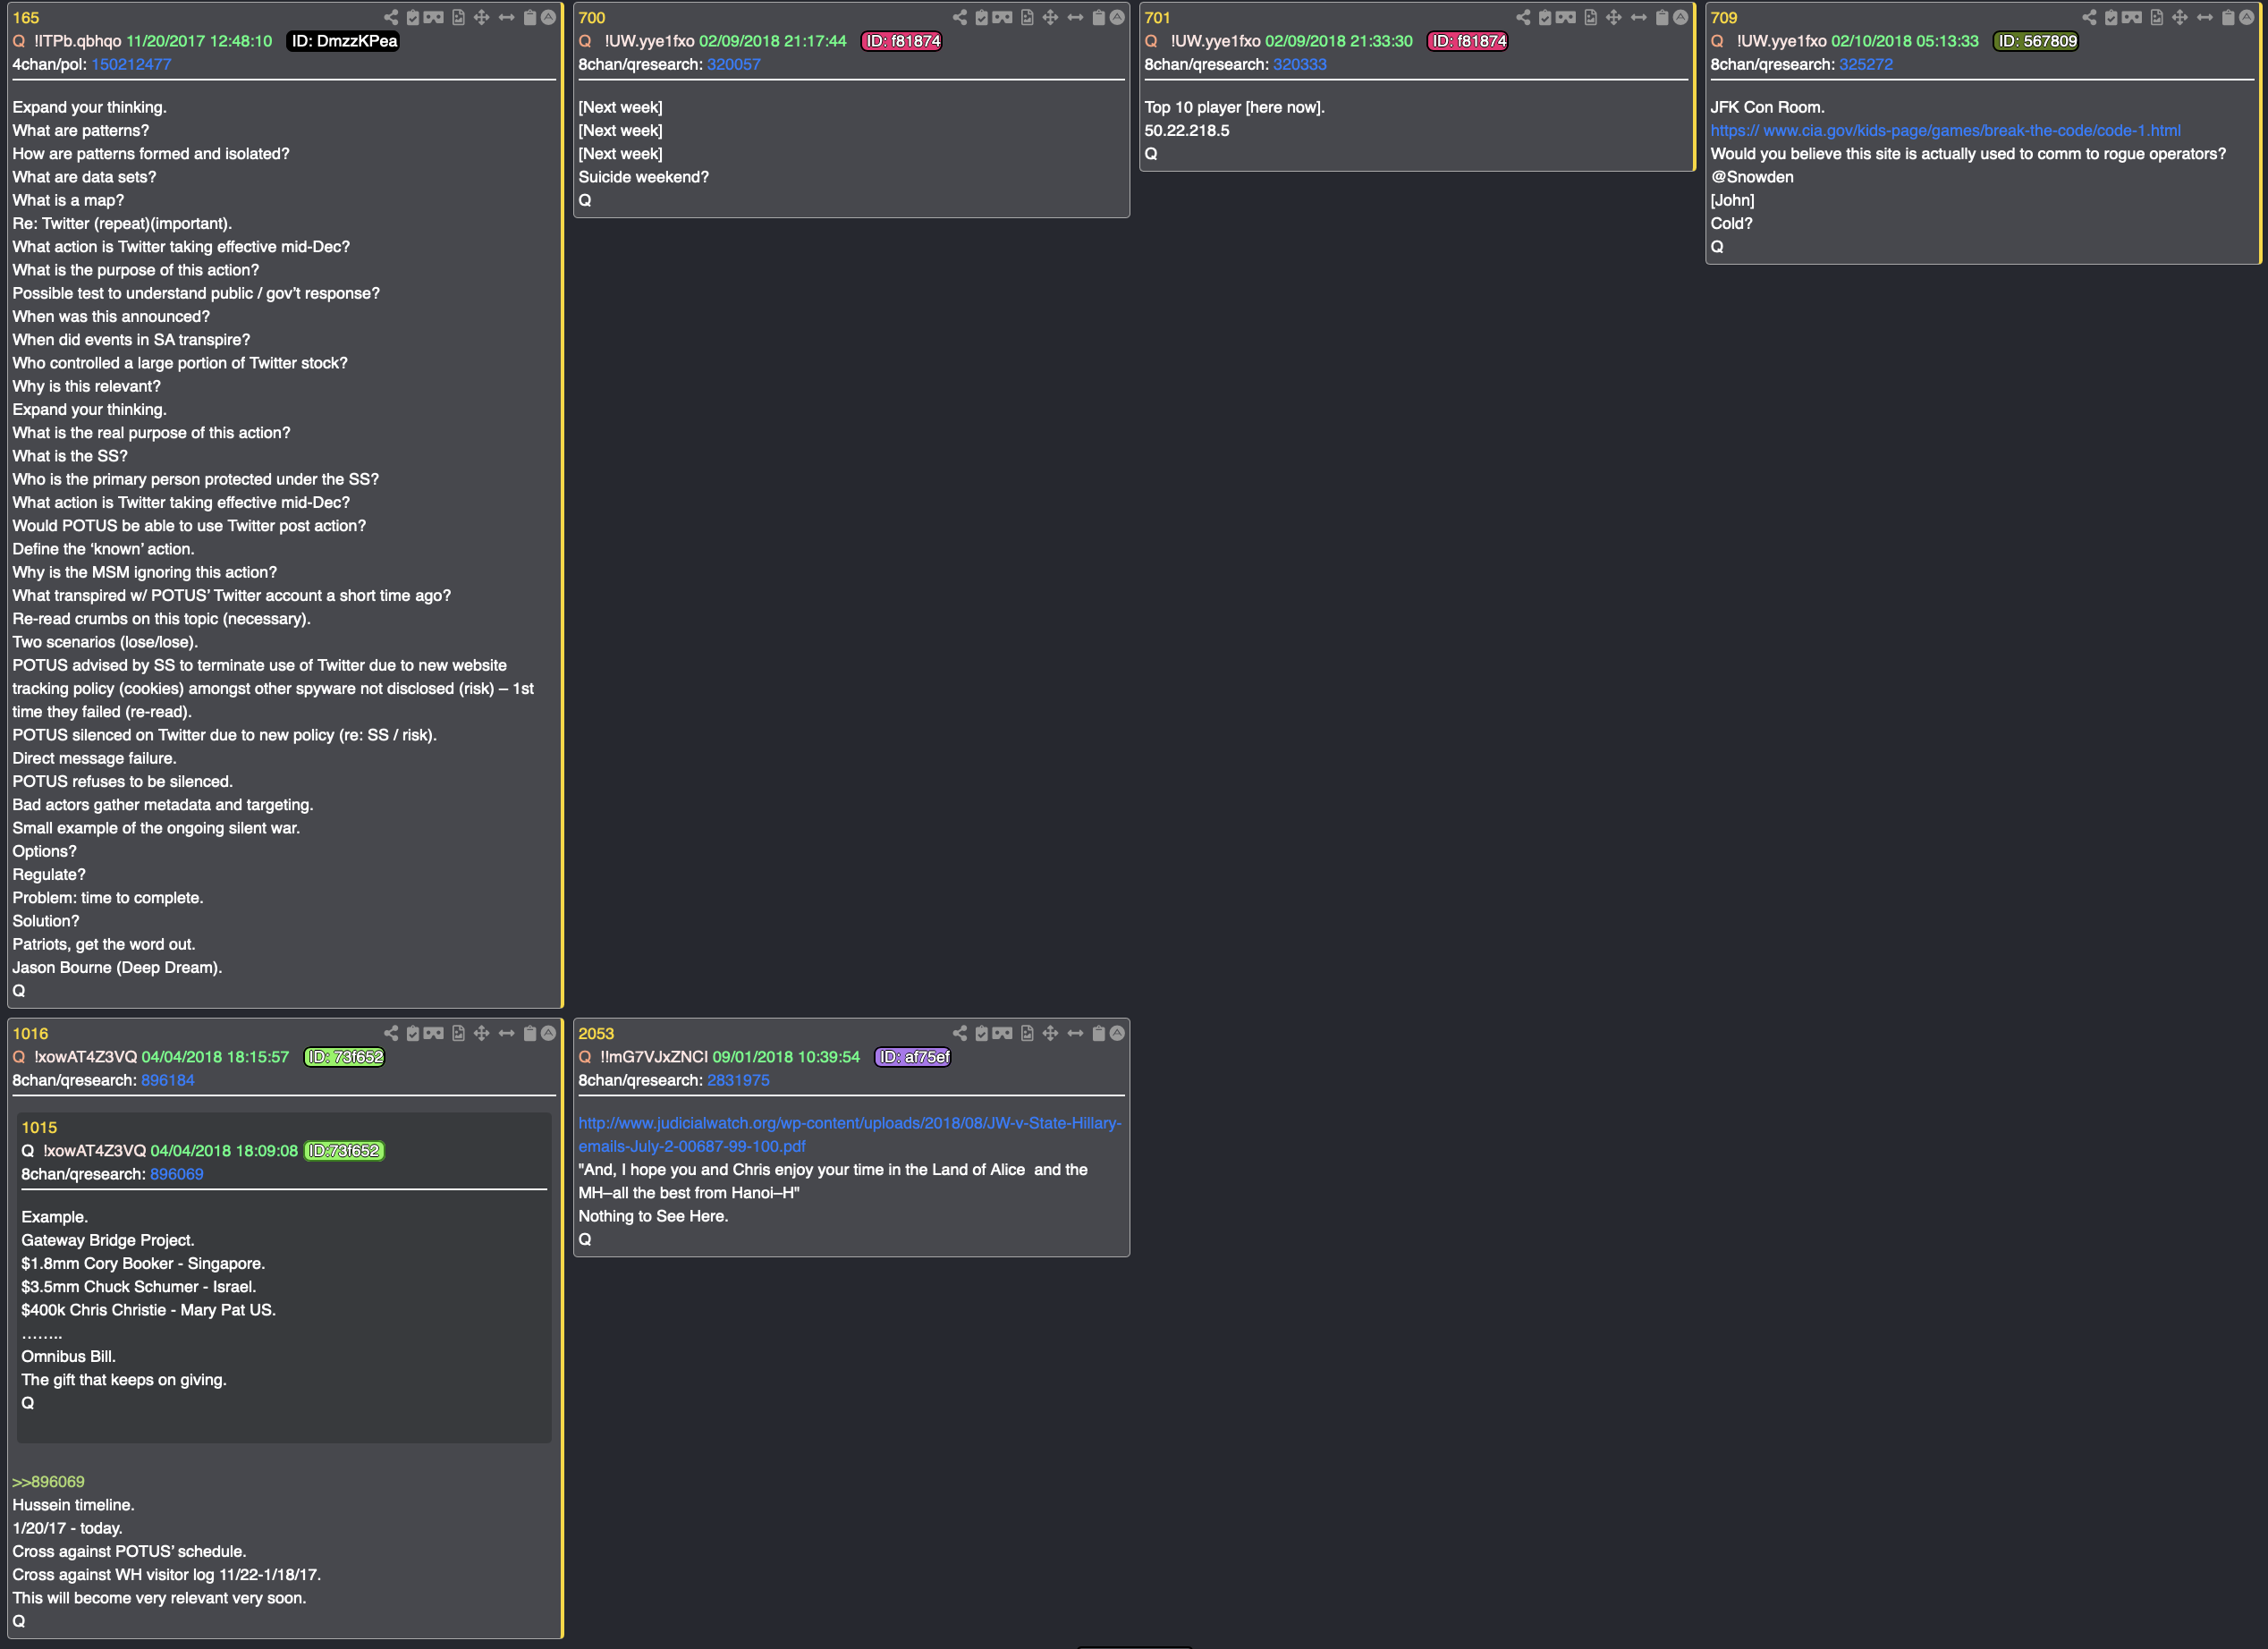The image size is (2268, 1649).
Task: Click the four-way move icon on post 165
Action: pyautogui.click(x=482, y=17)
